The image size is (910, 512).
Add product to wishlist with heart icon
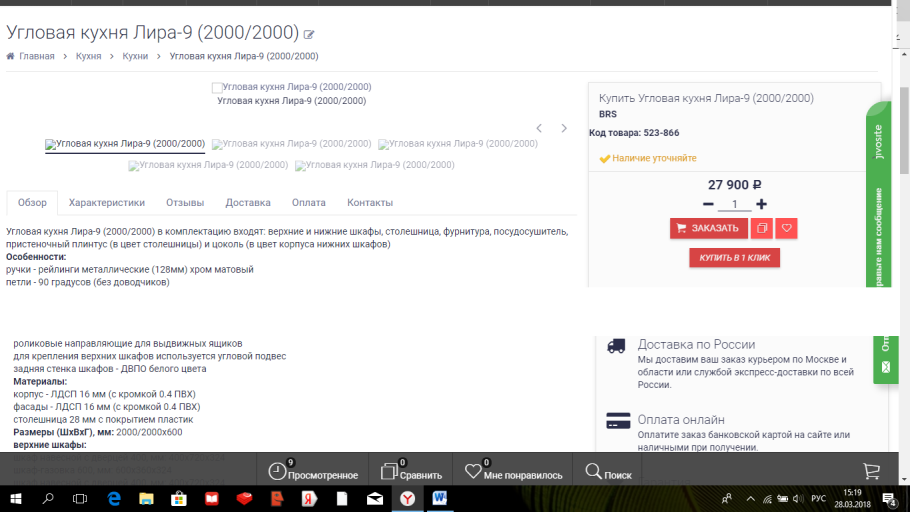click(786, 228)
